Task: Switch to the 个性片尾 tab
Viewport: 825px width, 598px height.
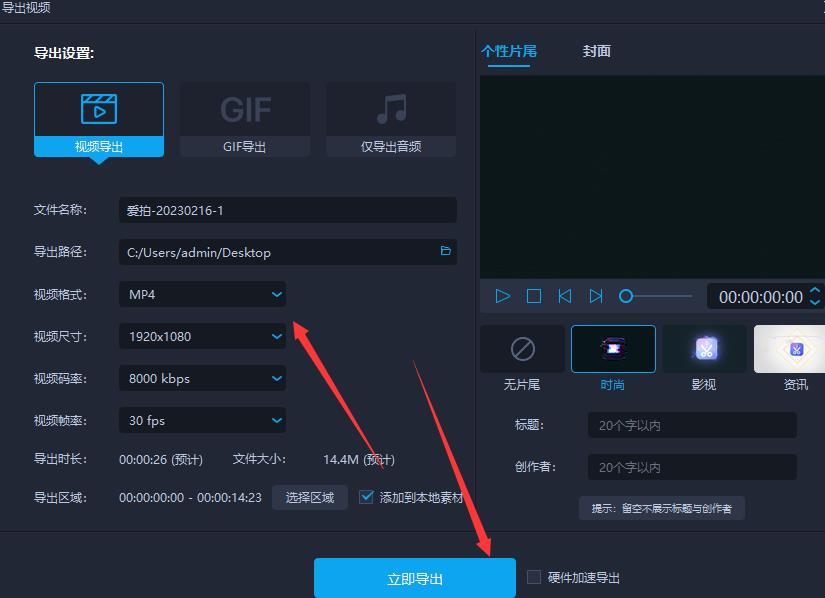Action: tap(509, 51)
